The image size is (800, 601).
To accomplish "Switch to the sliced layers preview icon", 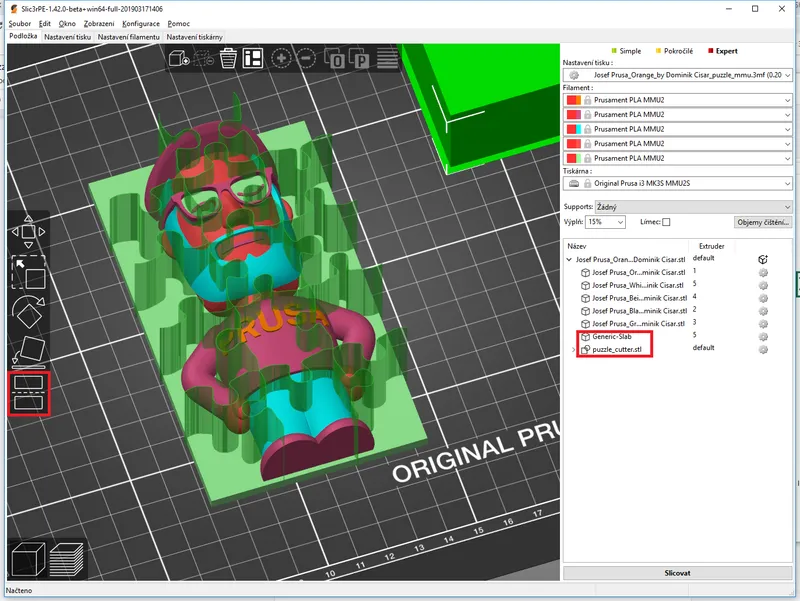I will (x=66, y=558).
